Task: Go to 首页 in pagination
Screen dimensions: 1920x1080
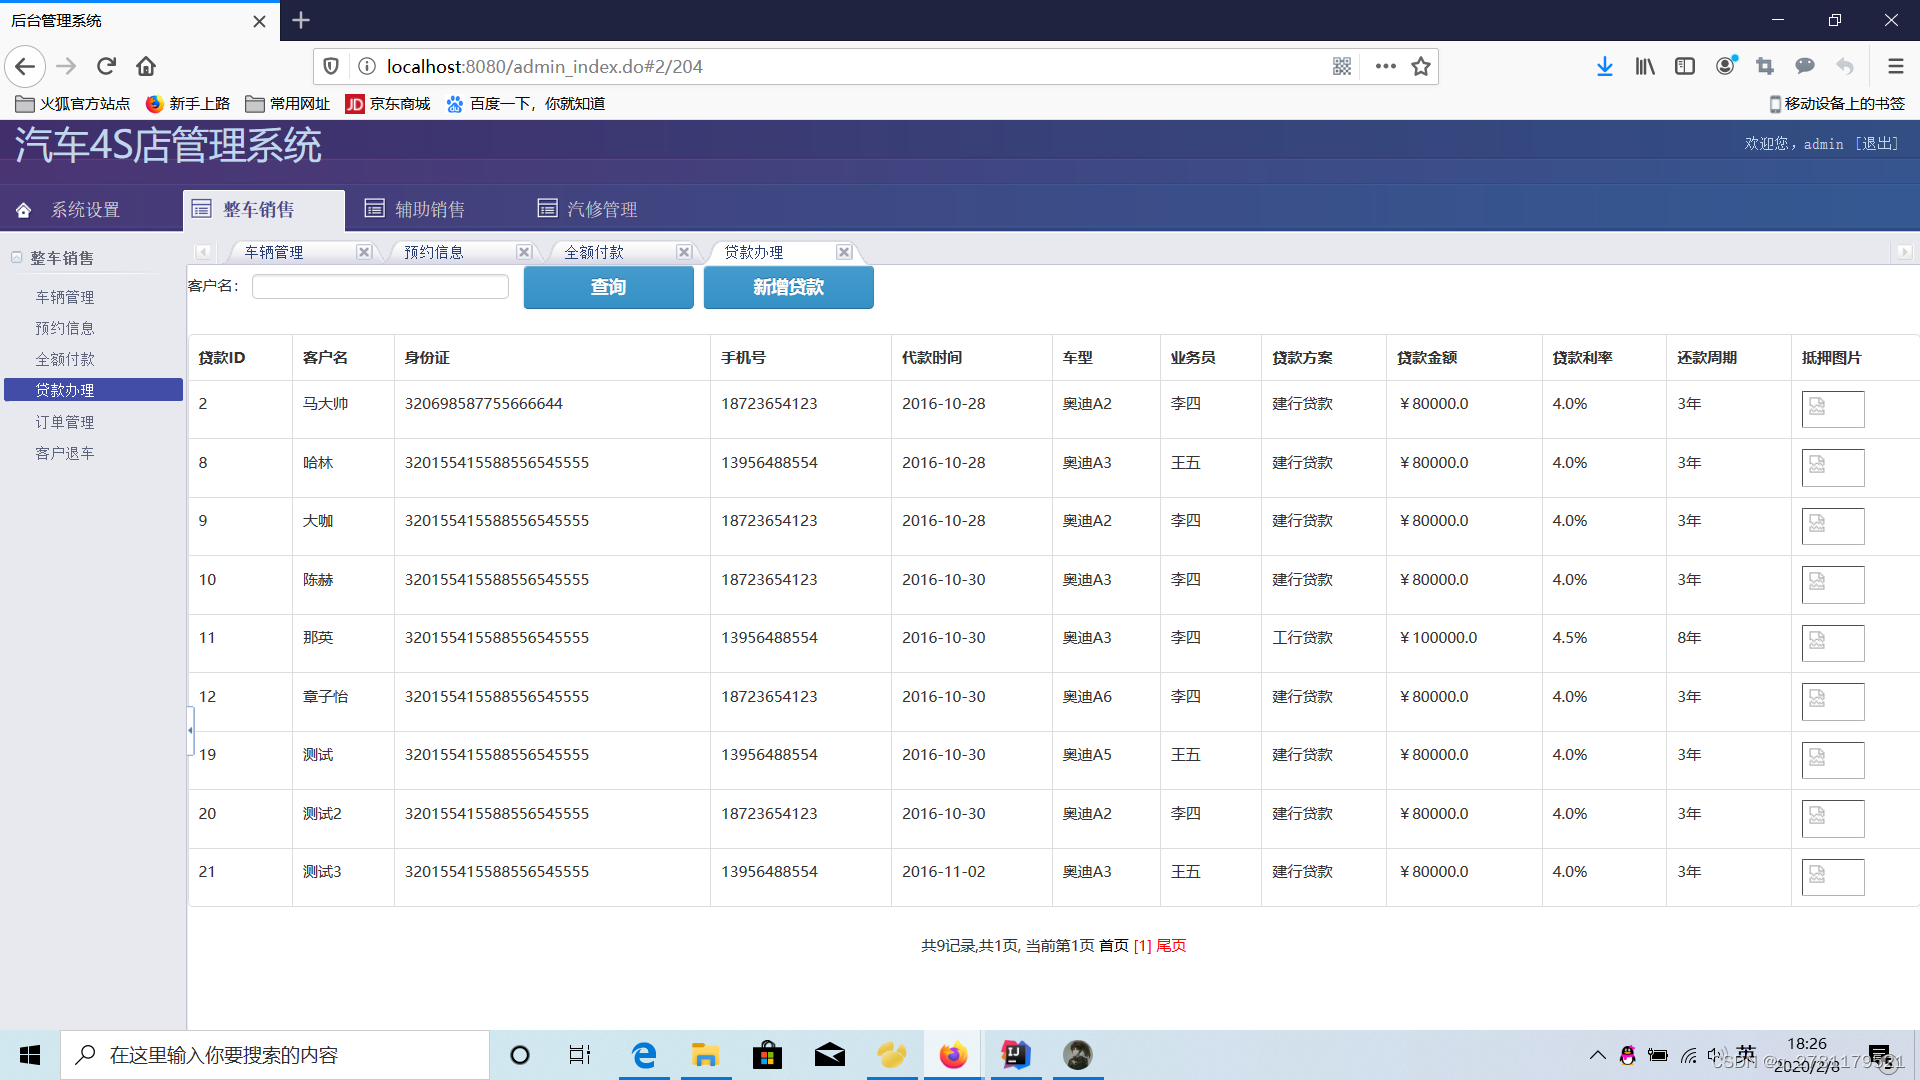Action: pos(1113,945)
